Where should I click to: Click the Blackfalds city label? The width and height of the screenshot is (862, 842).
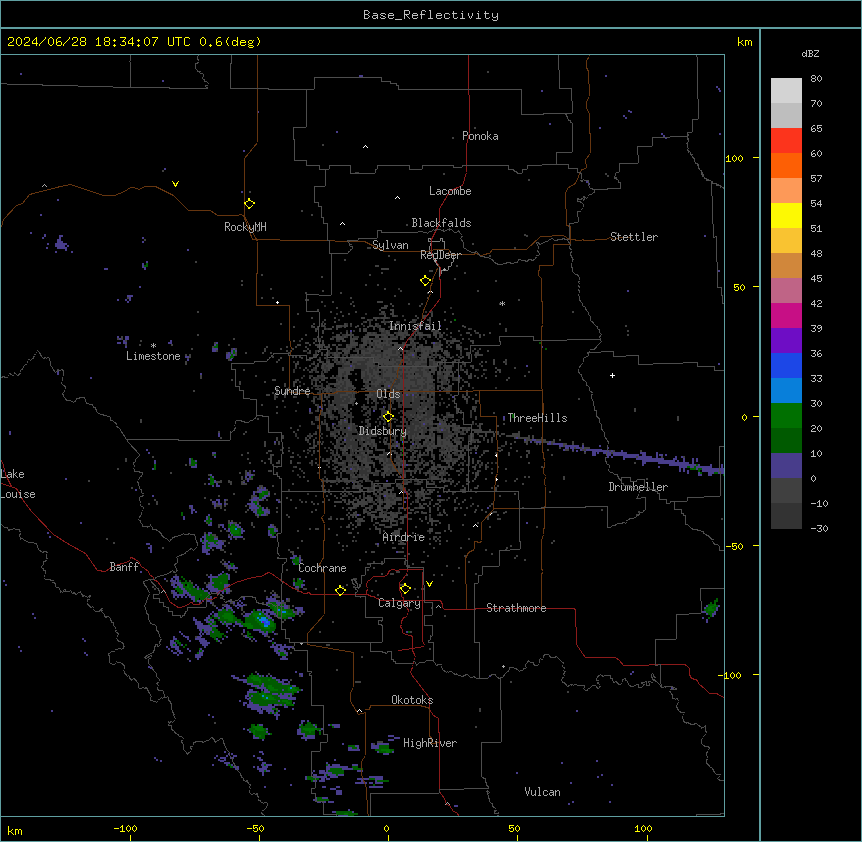[x=441, y=223]
